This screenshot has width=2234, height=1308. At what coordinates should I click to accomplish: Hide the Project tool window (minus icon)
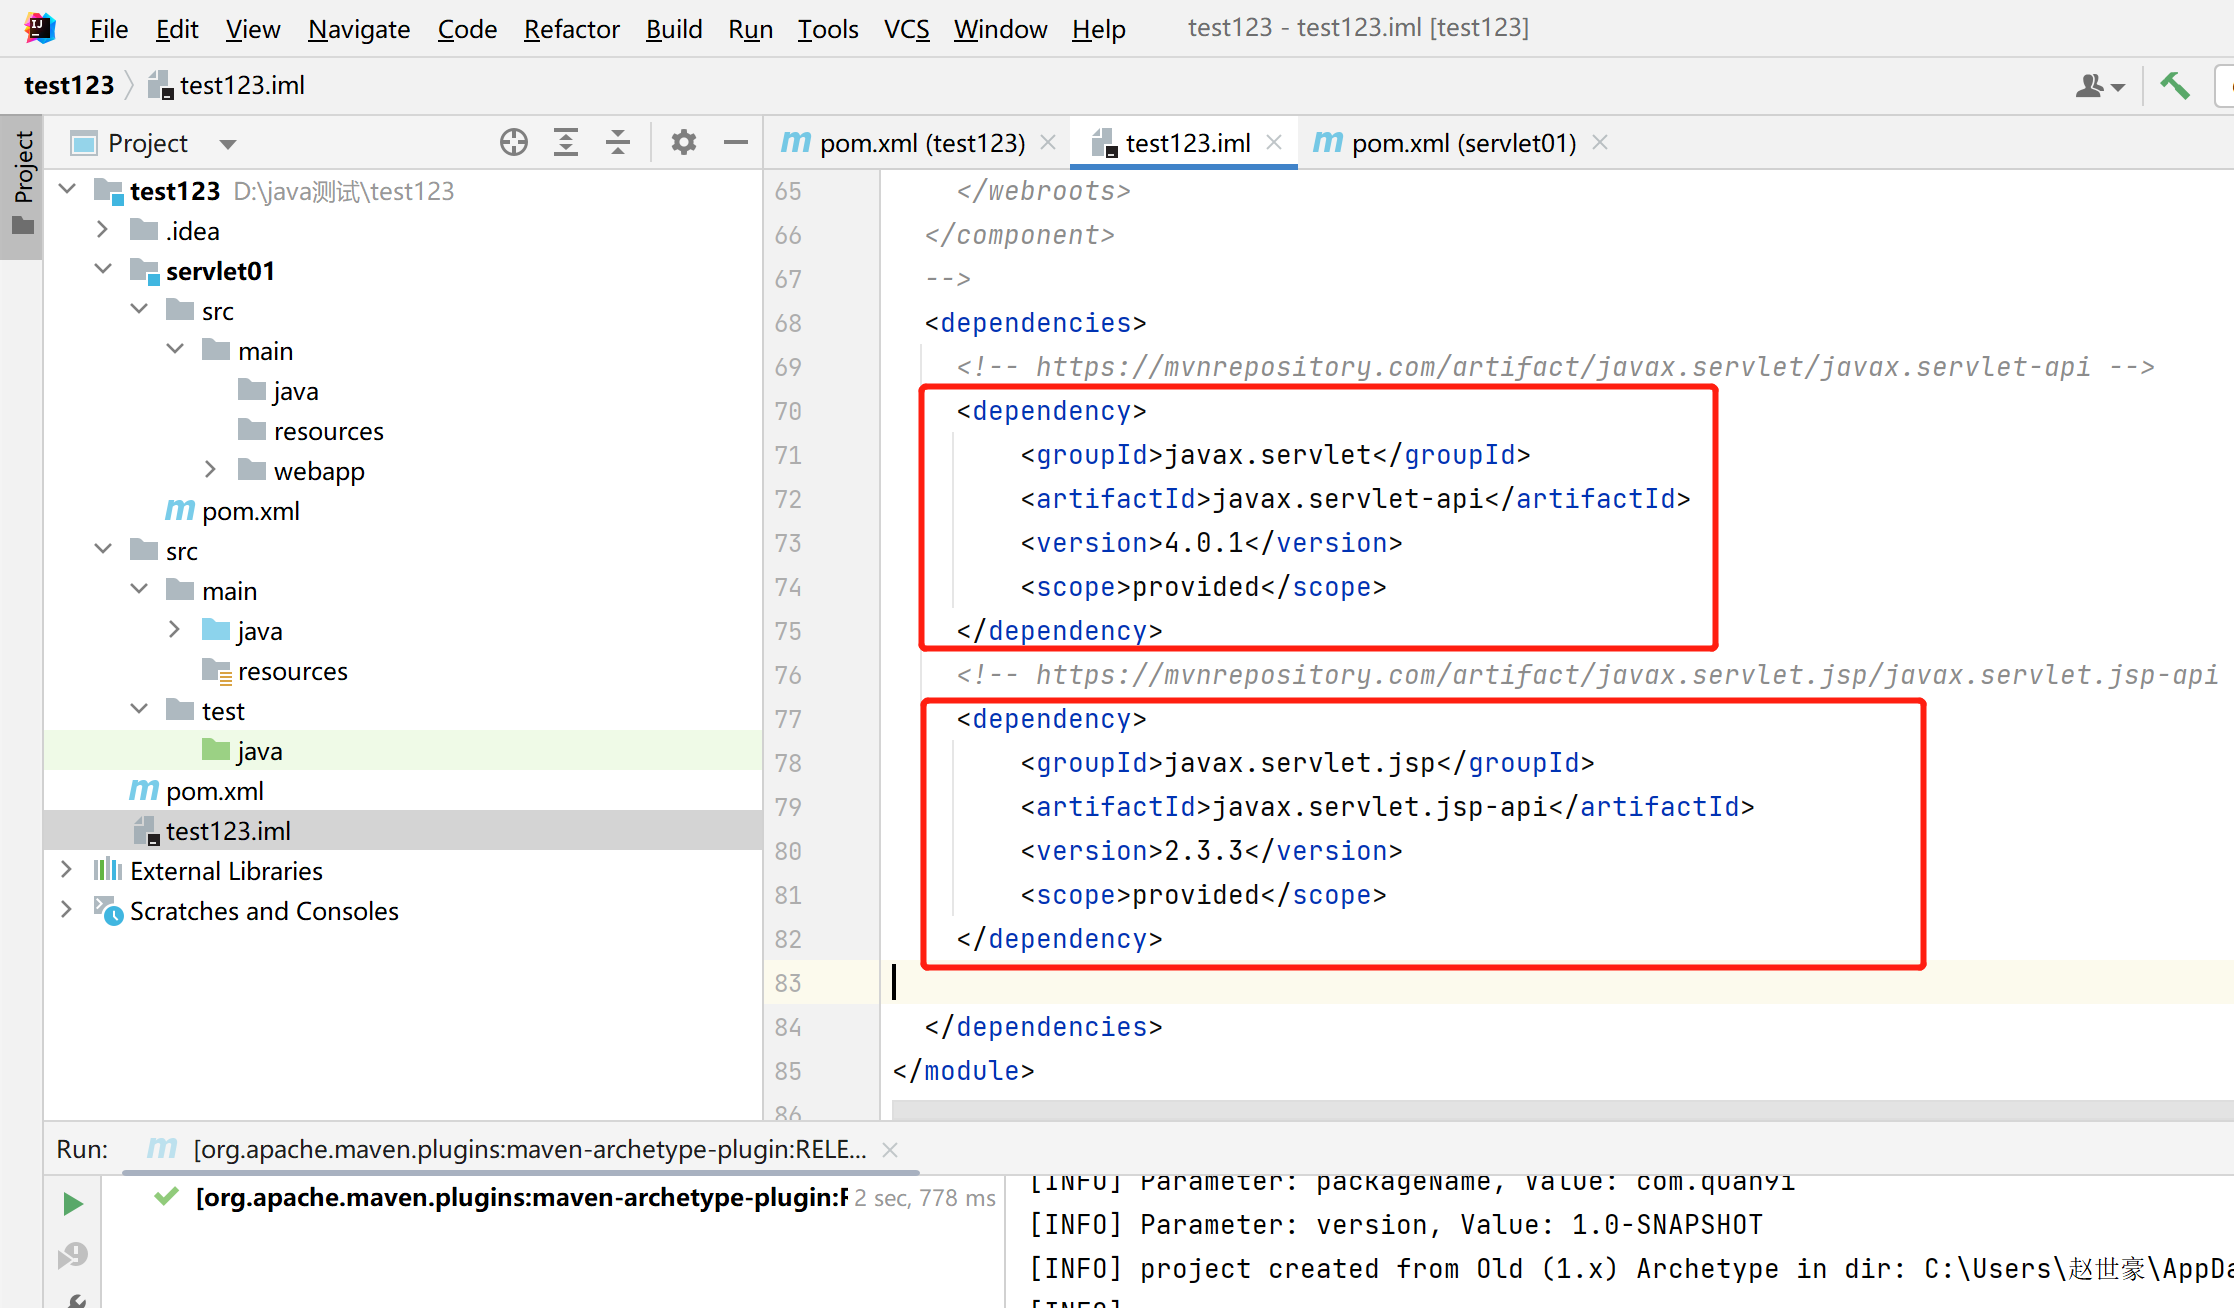736,143
